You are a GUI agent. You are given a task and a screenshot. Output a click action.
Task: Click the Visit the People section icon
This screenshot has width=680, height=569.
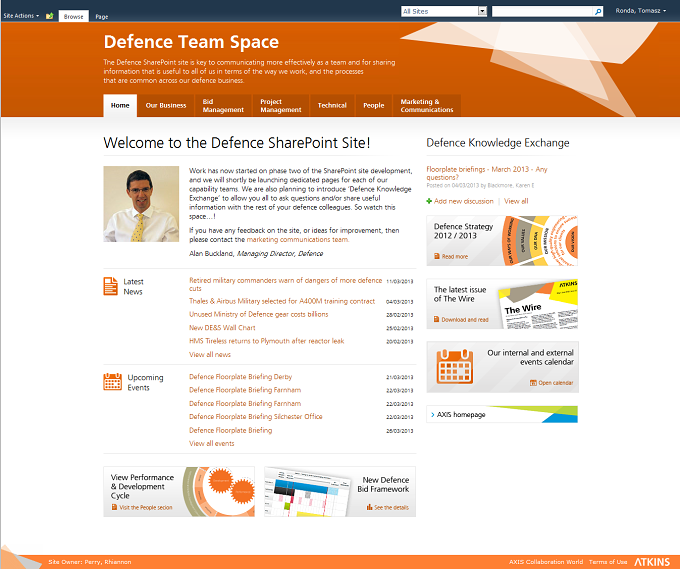[x=114, y=507]
